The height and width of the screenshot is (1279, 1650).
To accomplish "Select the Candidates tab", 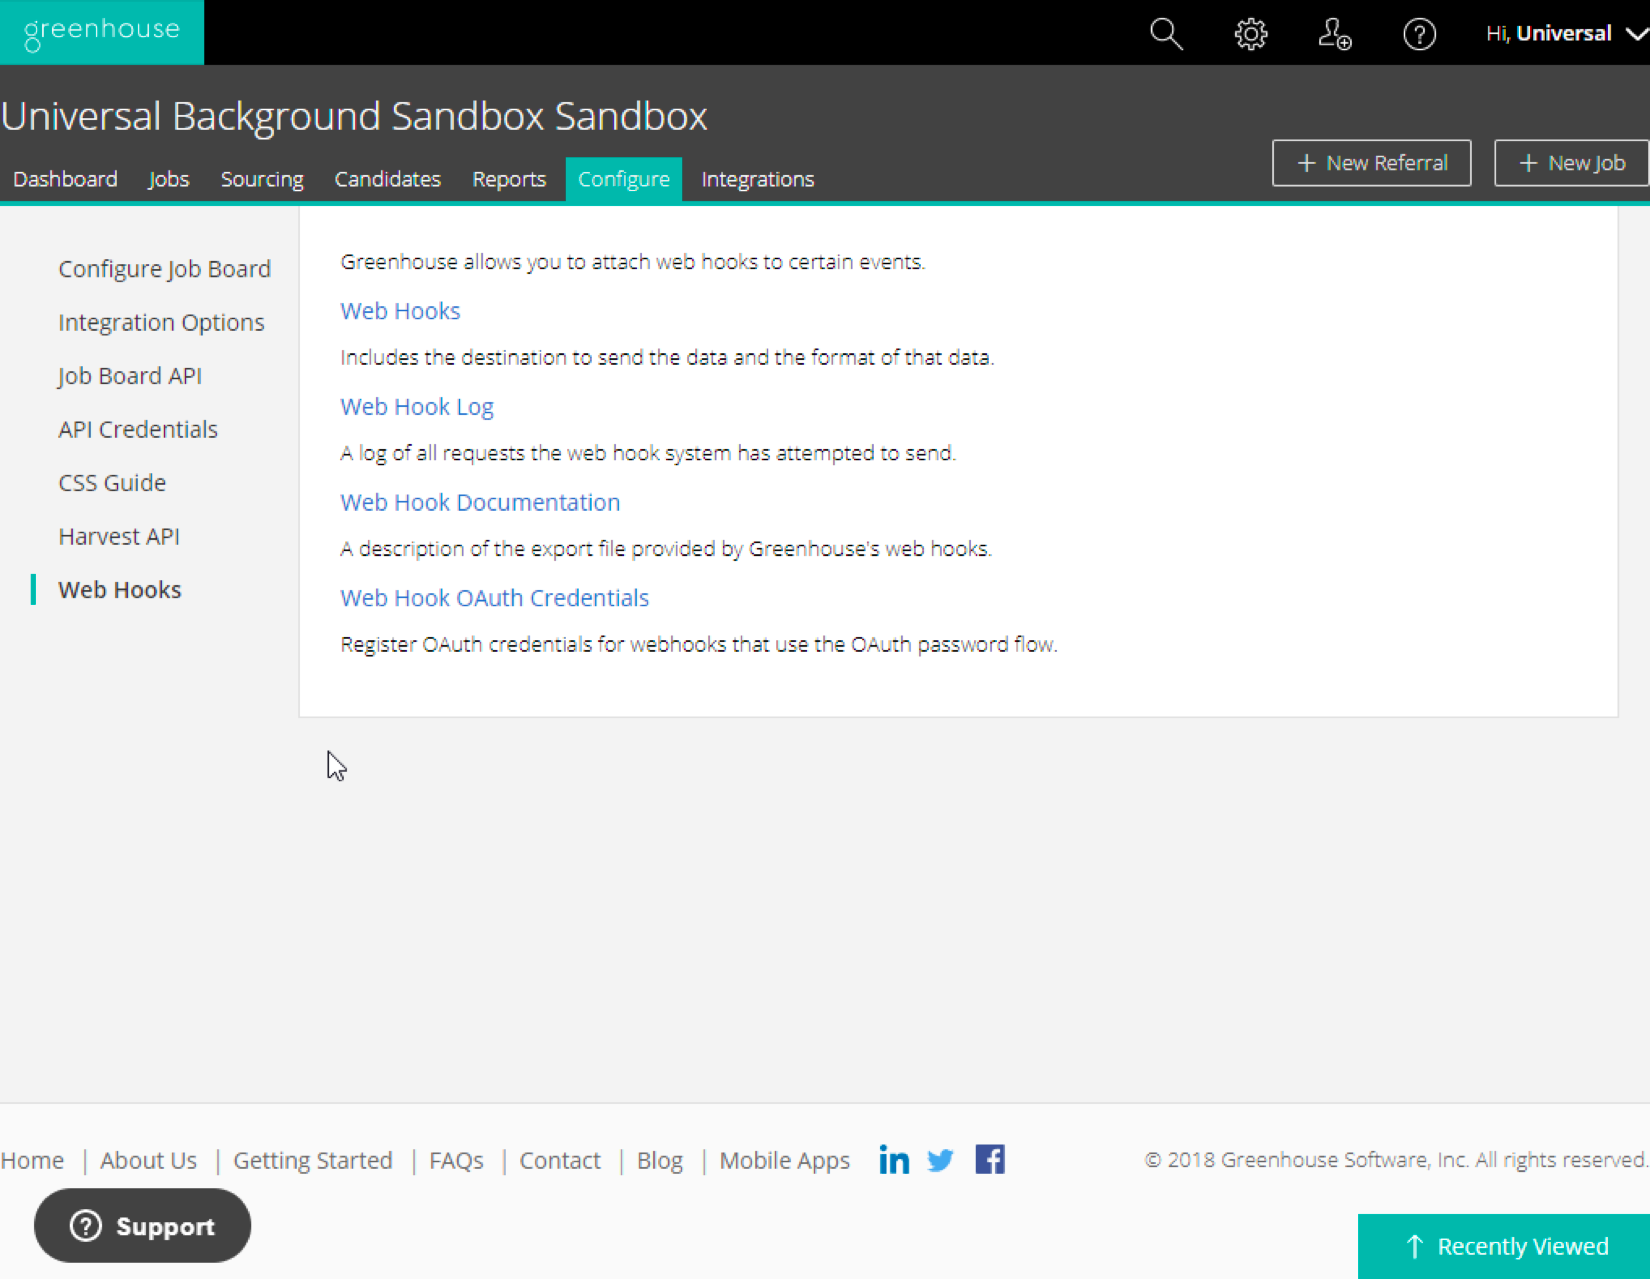I will [x=387, y=179].
